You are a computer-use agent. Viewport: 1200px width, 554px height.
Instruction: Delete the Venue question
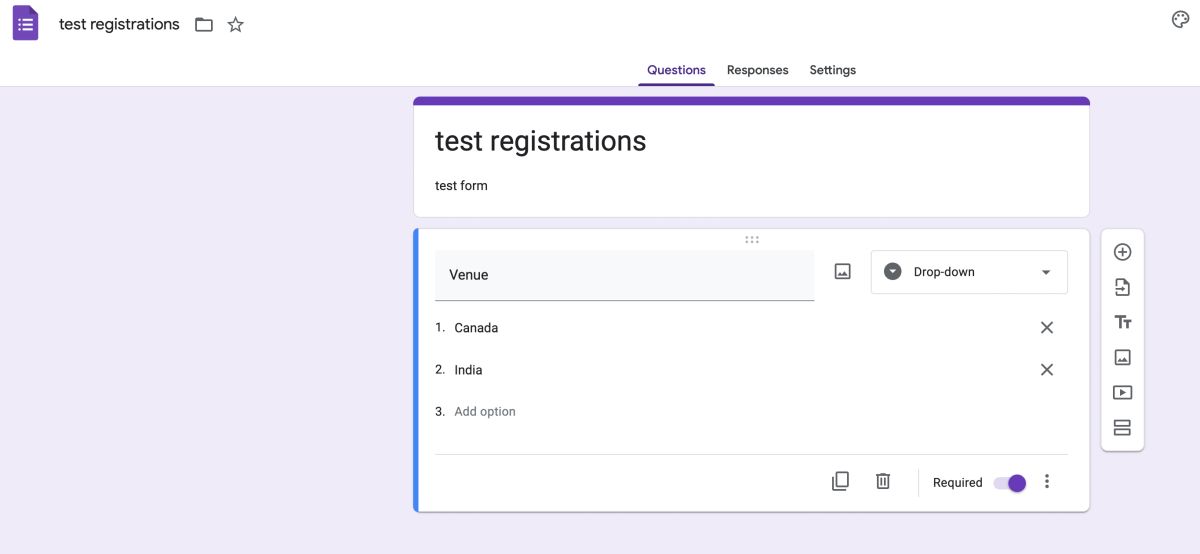883,481
